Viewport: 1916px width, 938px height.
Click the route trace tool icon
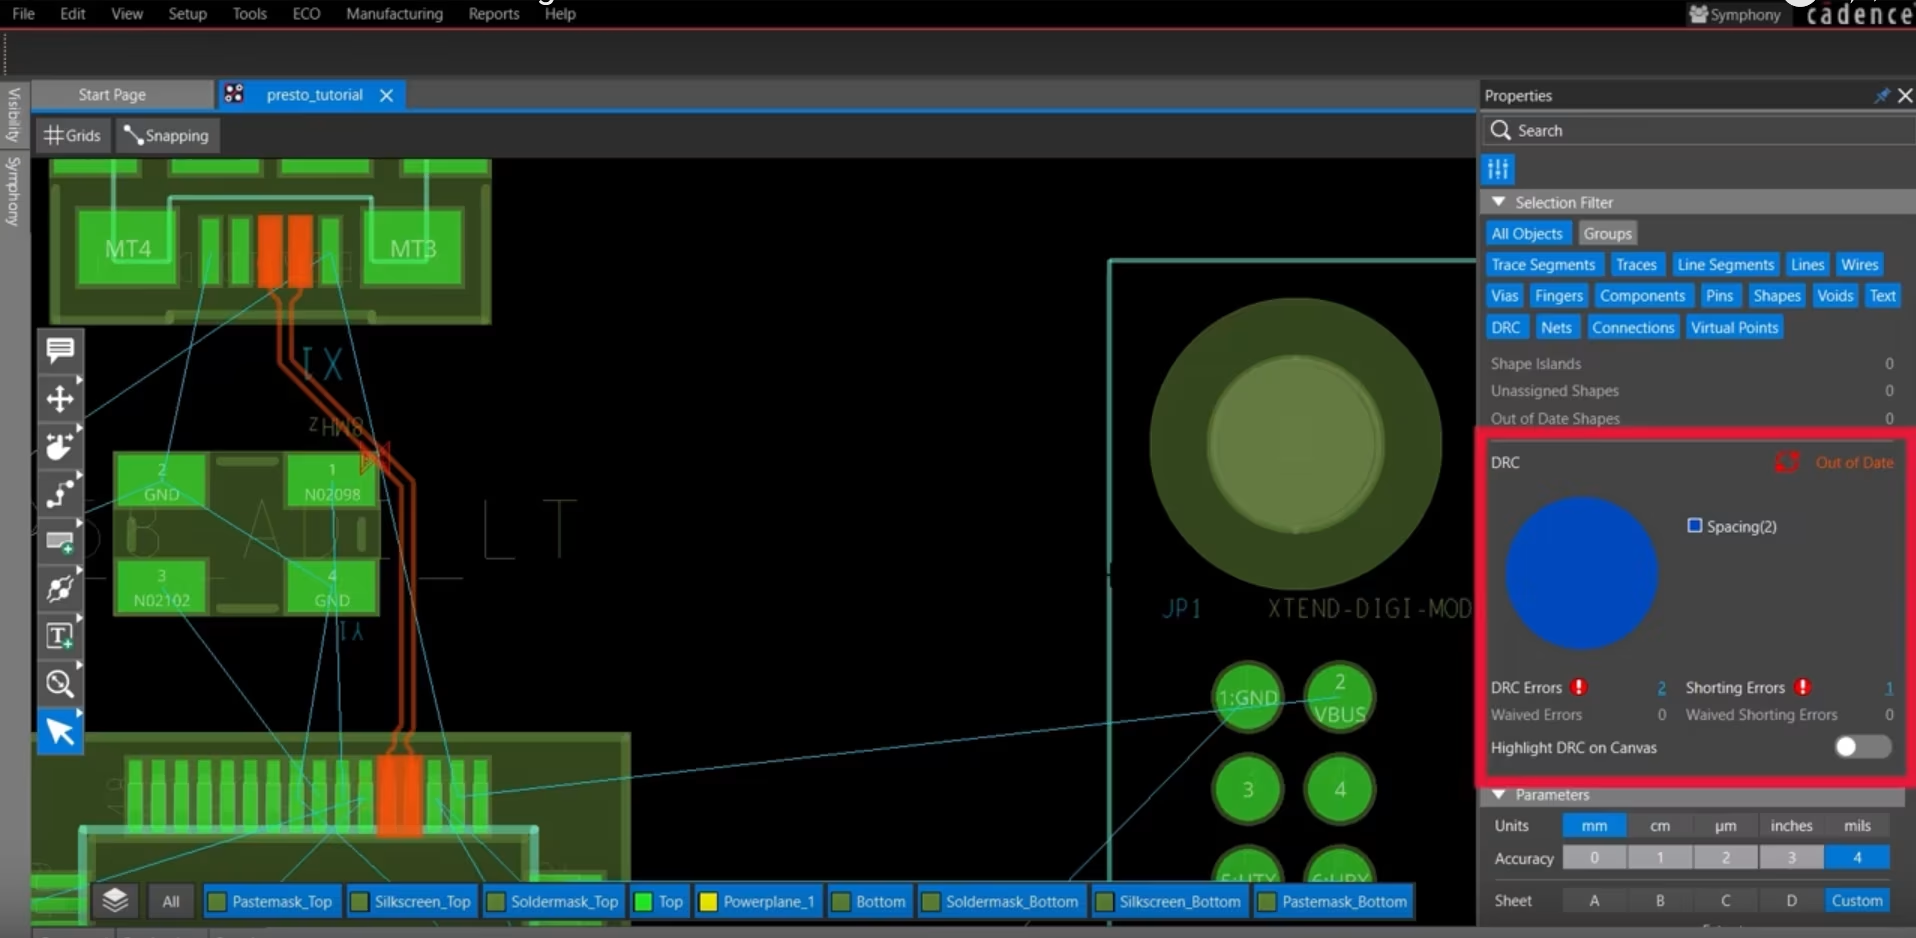point(60,493)
